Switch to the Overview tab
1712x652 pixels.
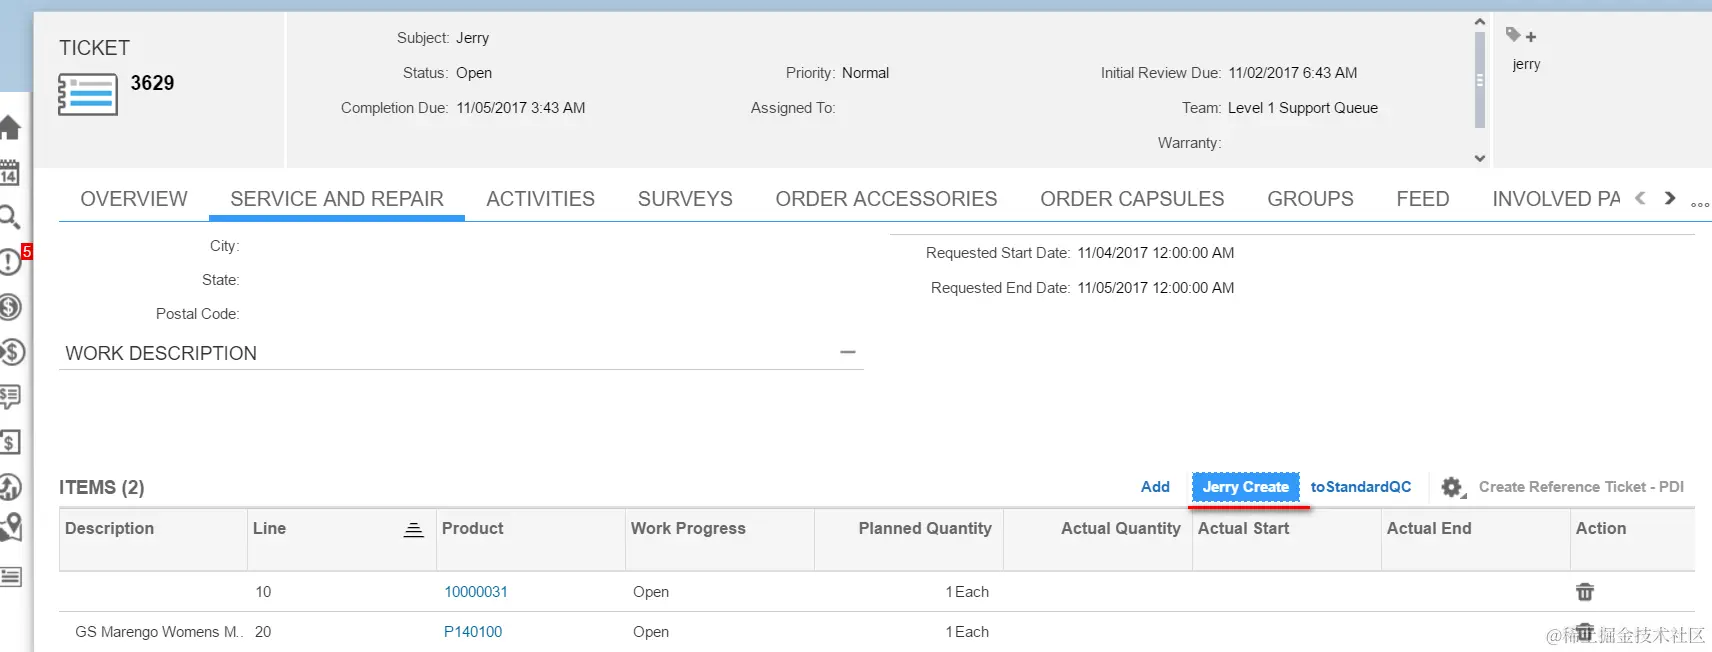point(134,199)
